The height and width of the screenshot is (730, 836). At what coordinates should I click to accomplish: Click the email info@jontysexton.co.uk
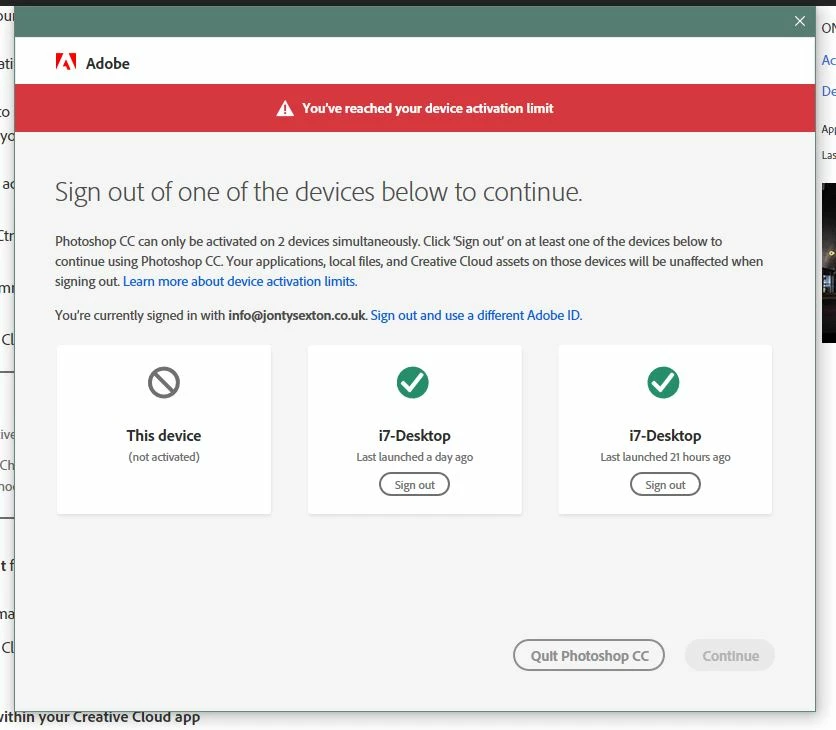297,316
